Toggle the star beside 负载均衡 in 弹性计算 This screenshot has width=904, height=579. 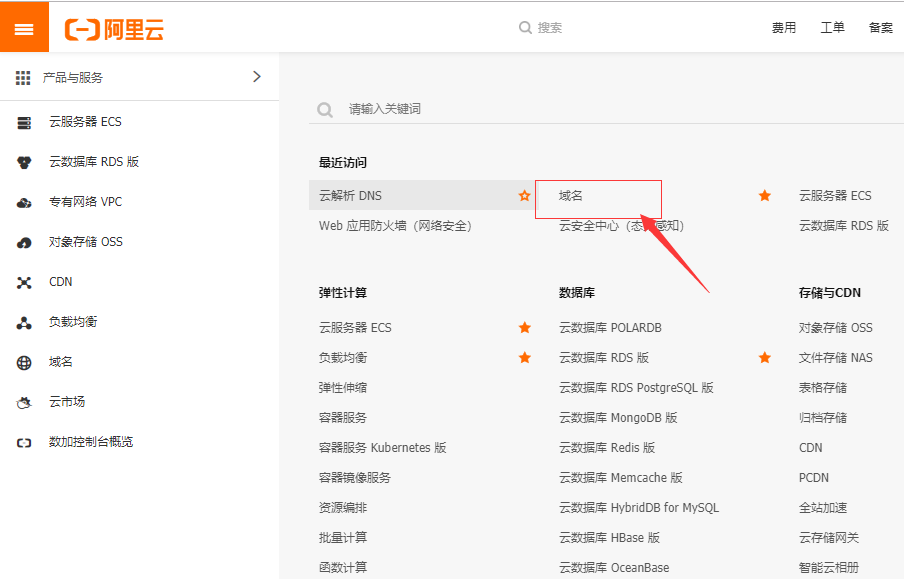click(524, 357)
